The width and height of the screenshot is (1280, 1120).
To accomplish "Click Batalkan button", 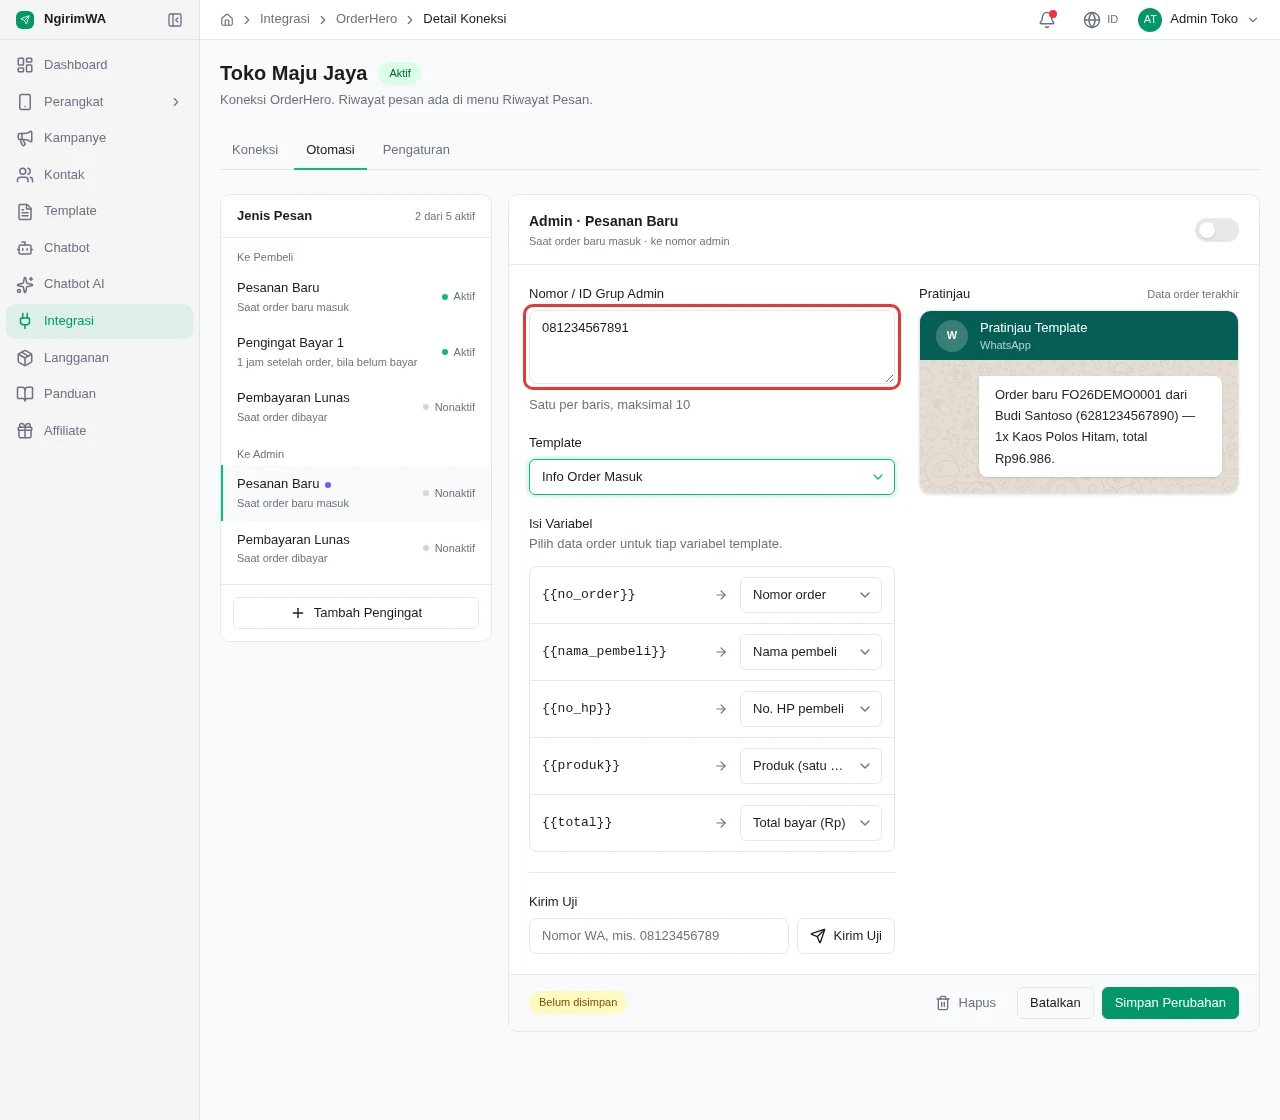I will (1055, 1003).
